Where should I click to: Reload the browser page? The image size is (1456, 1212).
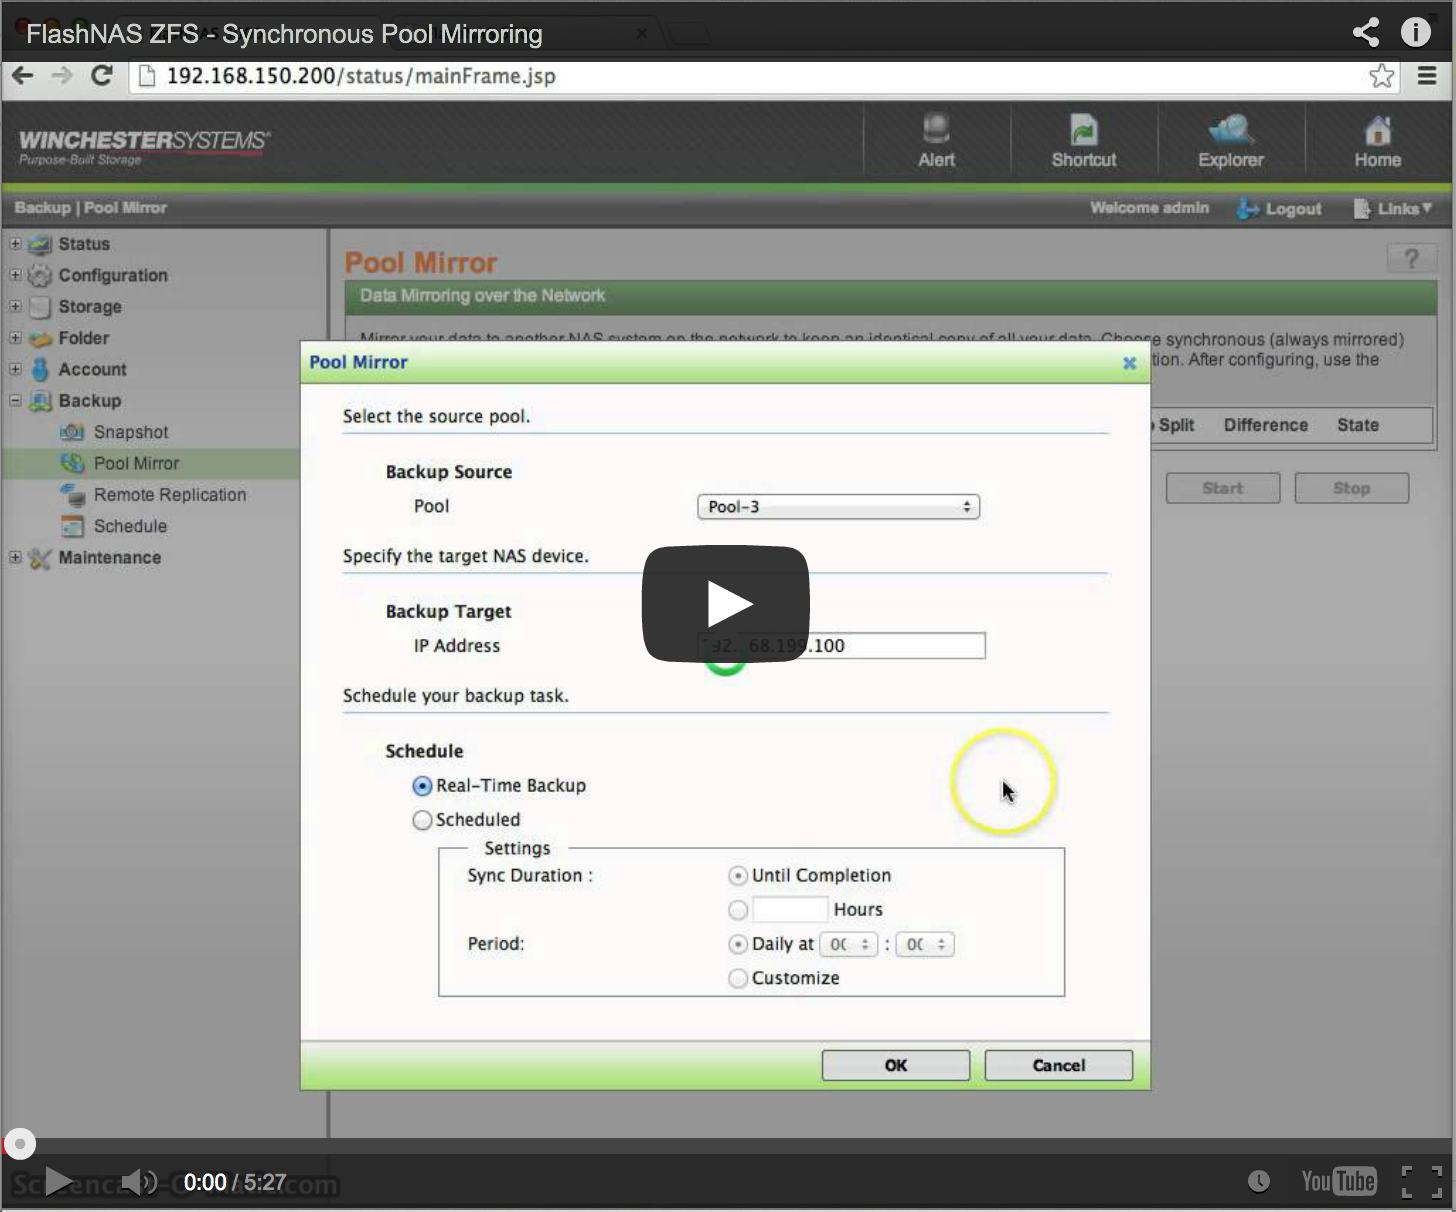[101, 75]
